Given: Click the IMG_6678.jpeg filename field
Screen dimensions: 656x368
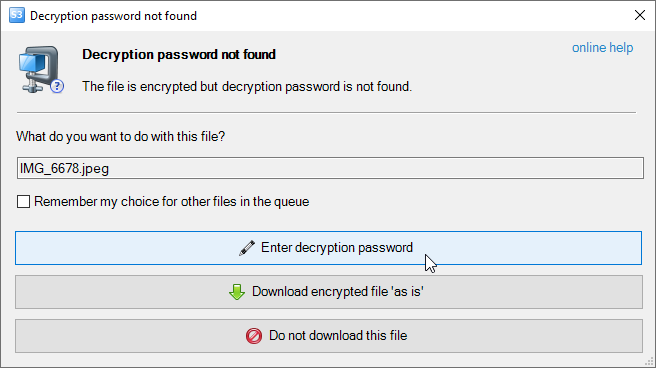Looking at the screenshot, I should point(330,168).
